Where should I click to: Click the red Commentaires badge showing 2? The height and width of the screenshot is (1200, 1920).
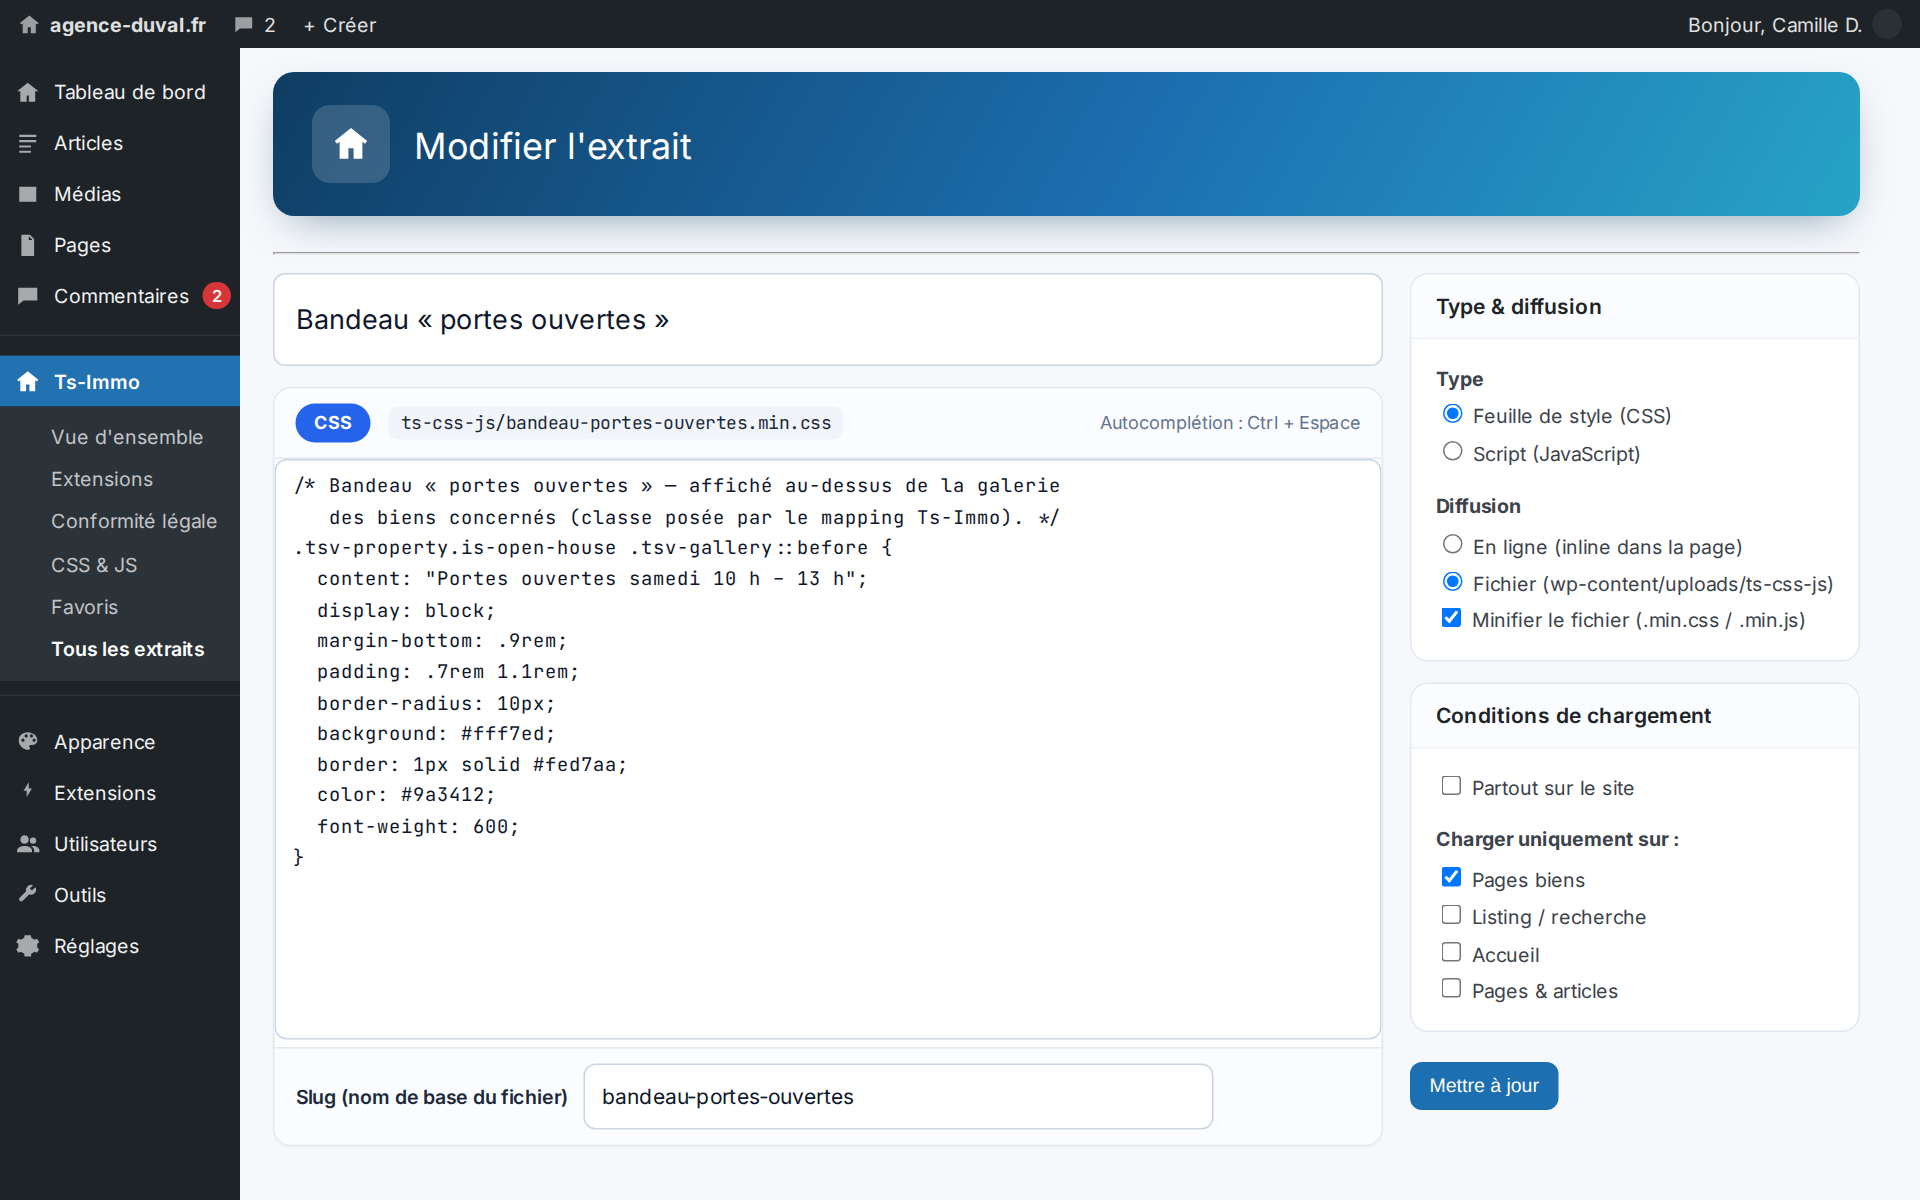(x=217, y=296)
